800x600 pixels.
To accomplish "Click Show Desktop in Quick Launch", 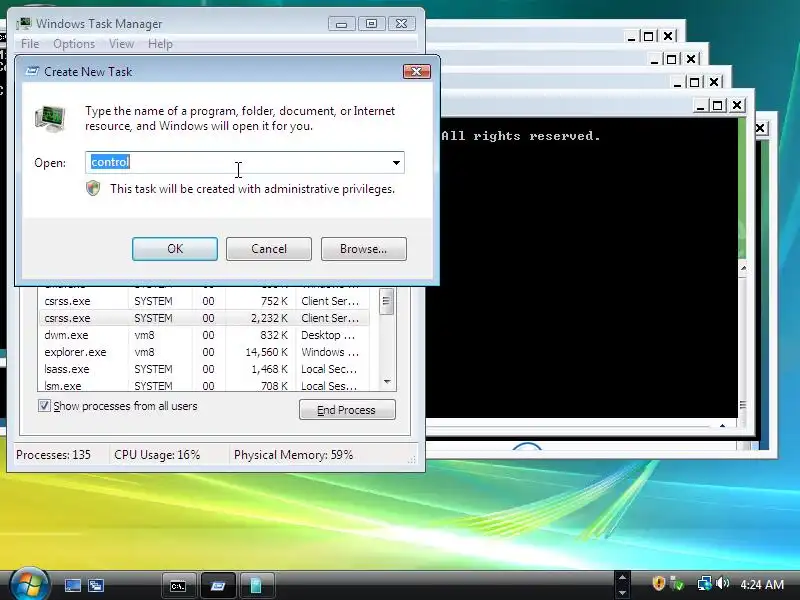I will coord(72,585).
